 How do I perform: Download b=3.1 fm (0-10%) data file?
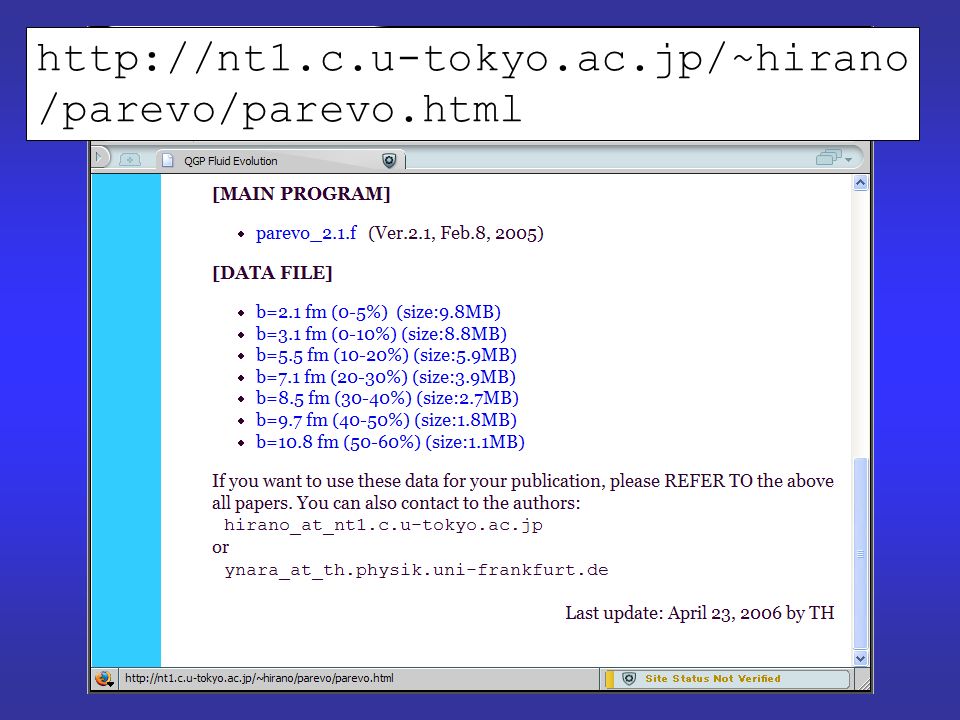pyautogui.click(x=381, y=334)
